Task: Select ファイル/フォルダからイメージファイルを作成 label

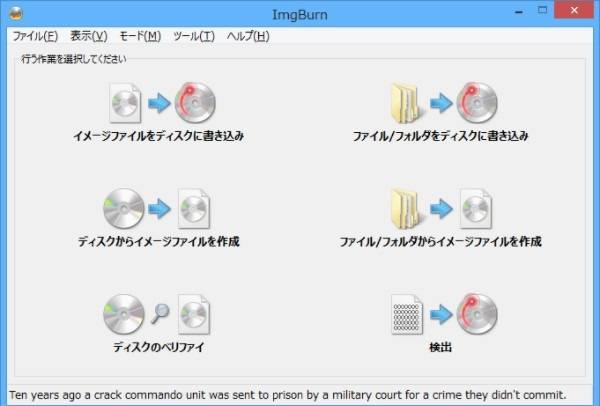Action: click(x=440, y=241)
